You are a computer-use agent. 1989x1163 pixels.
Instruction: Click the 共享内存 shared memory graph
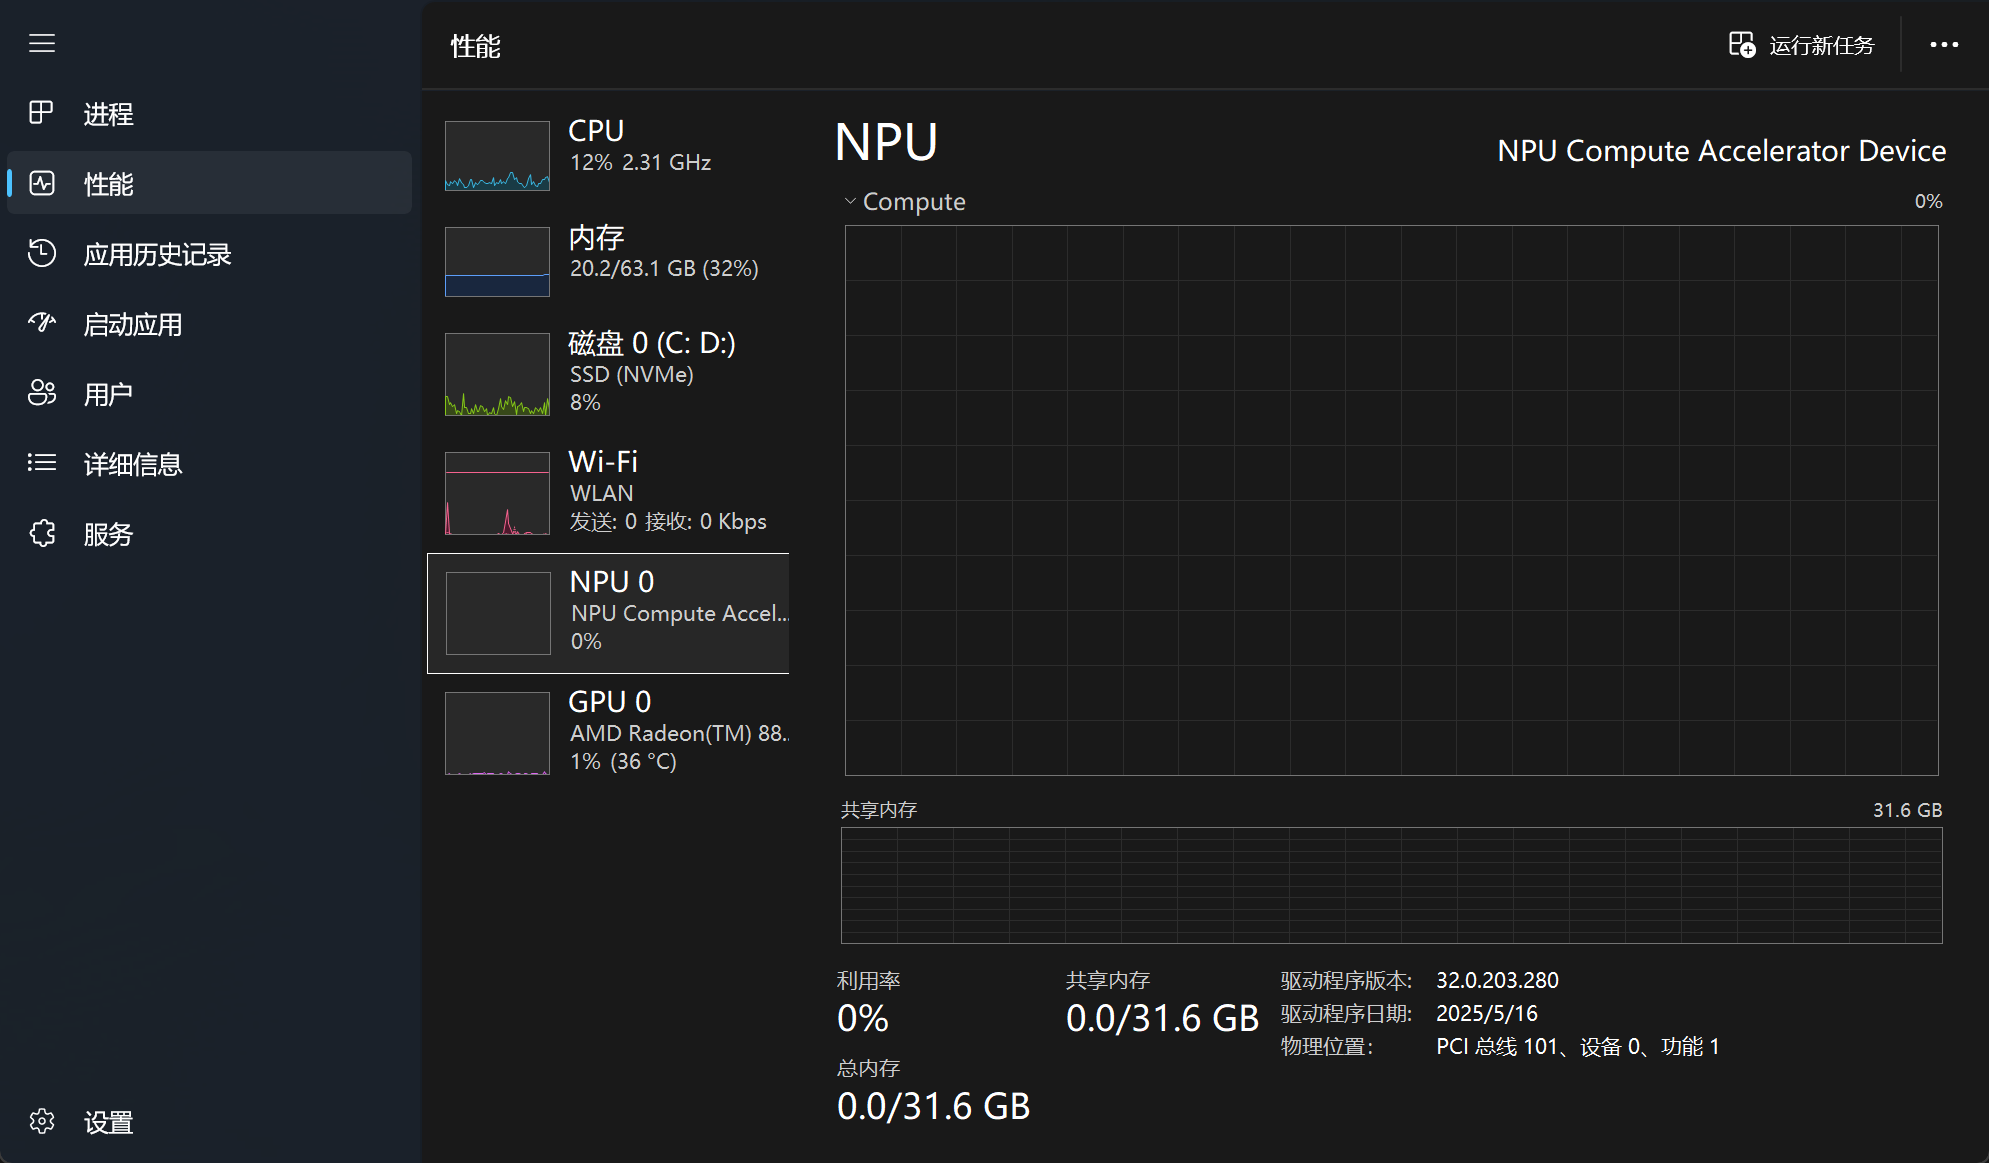coord(1392,885)
